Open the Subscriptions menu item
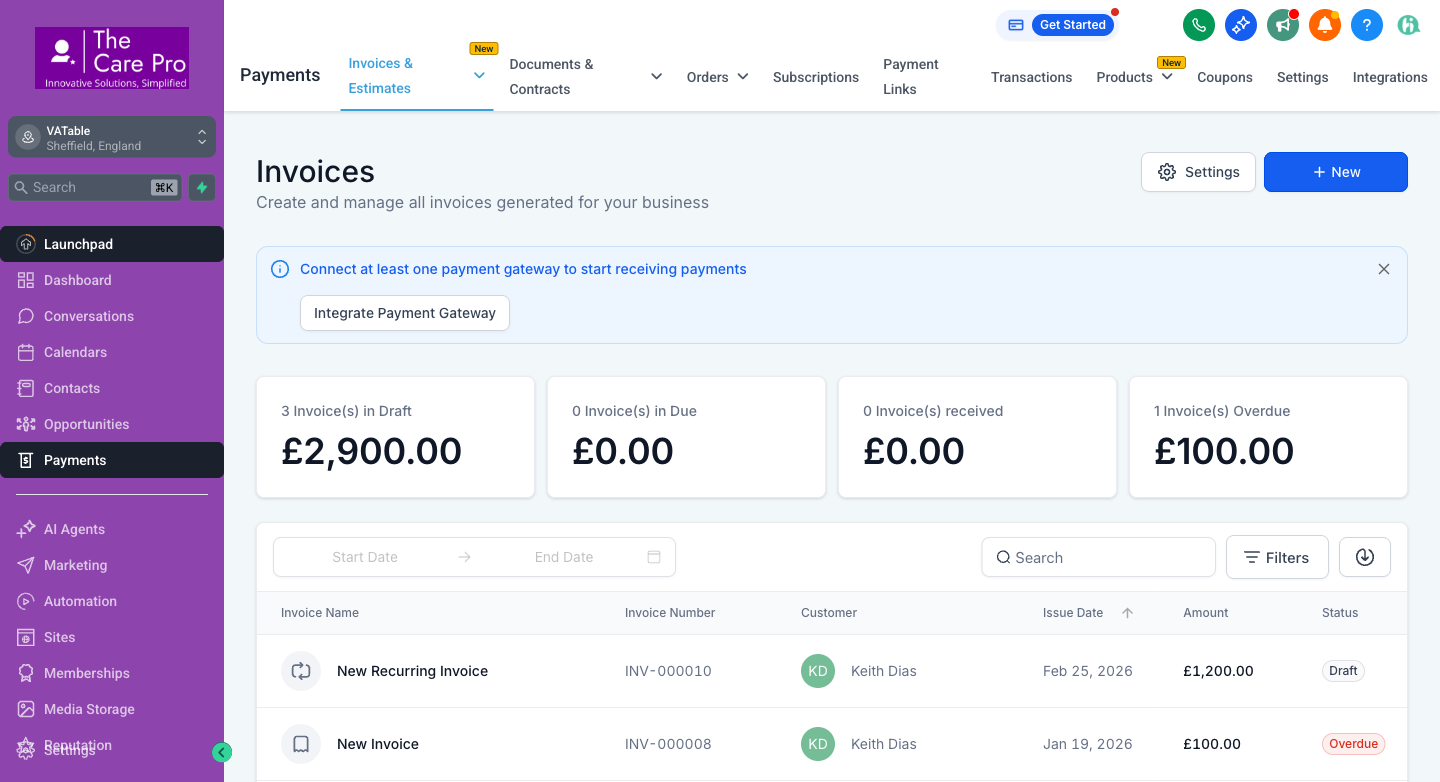Viewport: 1440px width, 782px height. pyautogui.click(x=815, y=76)
